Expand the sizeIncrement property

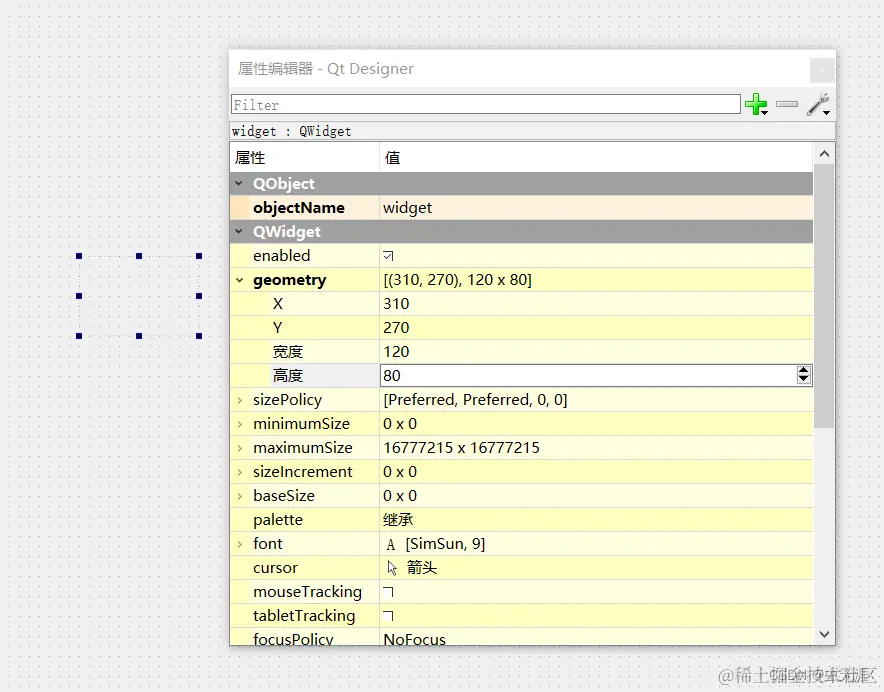click(x=240, y=472)
